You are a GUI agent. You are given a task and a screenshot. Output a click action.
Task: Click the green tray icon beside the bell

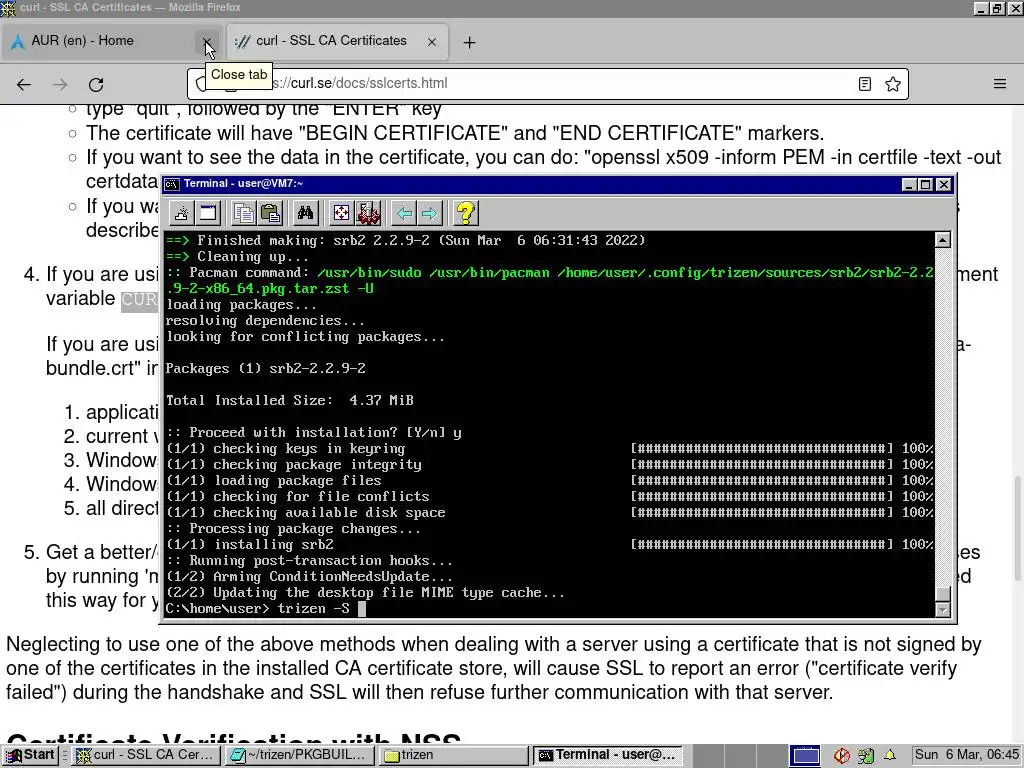[x=865, y=756]
